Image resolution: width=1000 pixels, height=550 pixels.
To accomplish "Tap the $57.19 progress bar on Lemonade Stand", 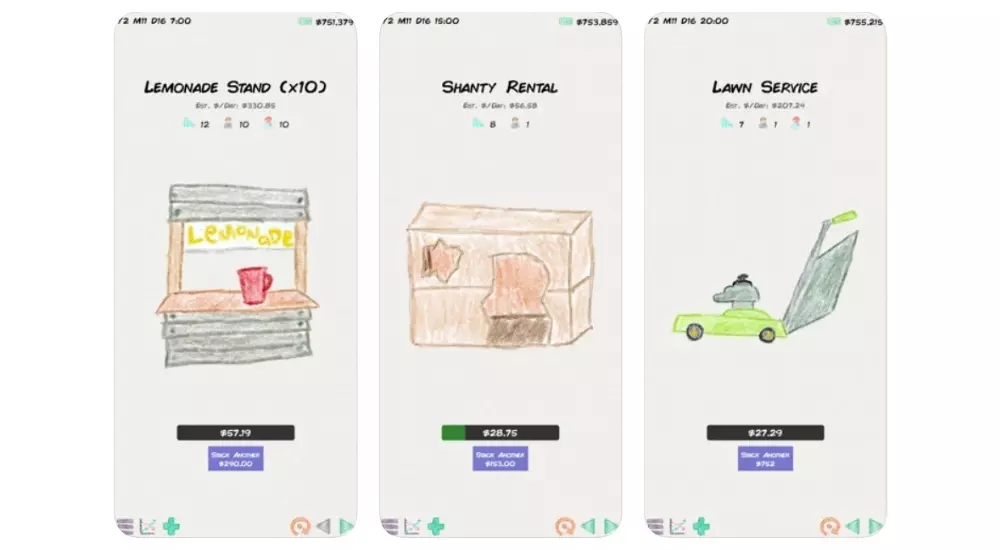I will (x=235, y=433).
